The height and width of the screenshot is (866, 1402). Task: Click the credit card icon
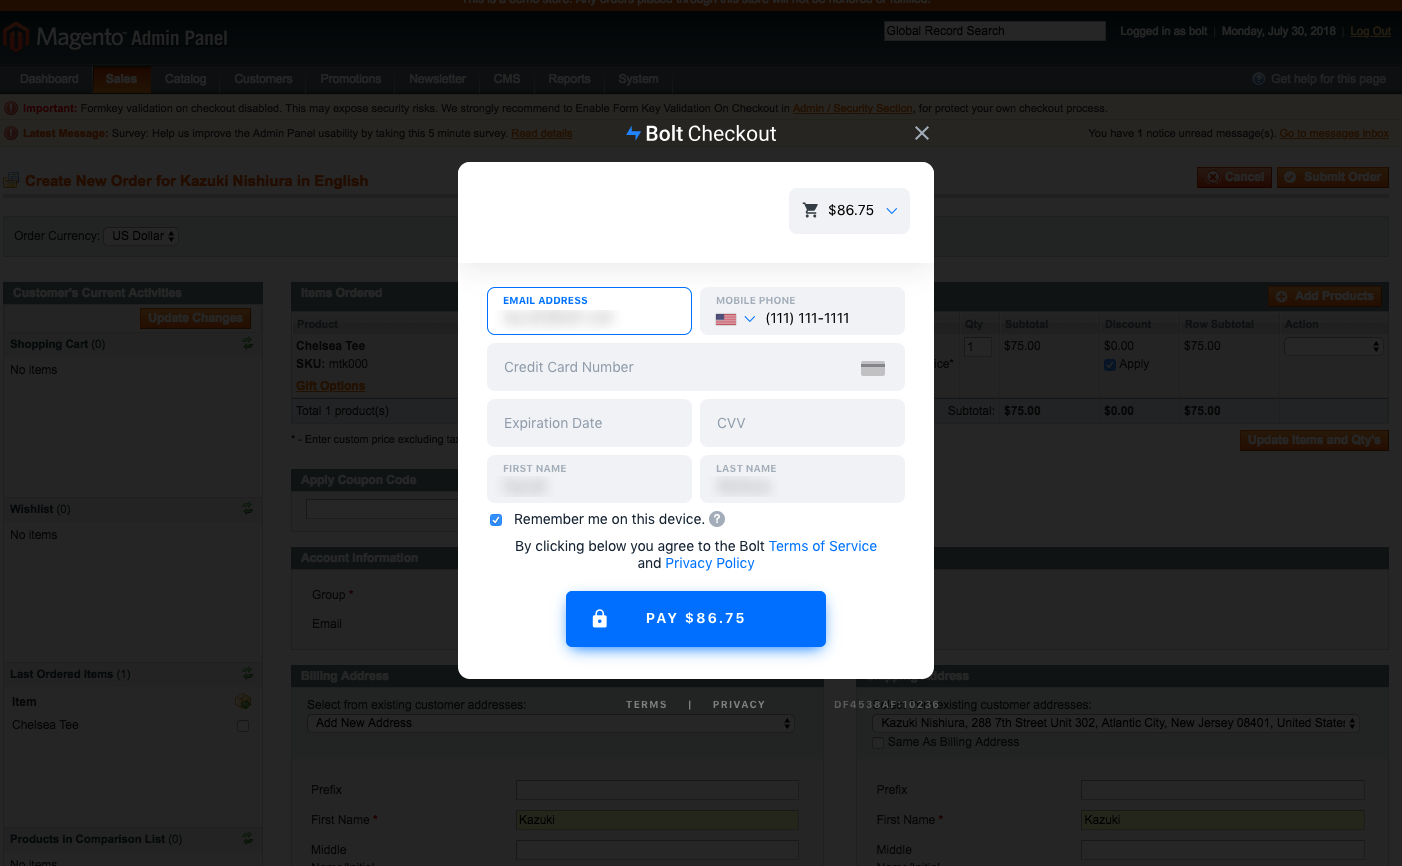click(x=873, y=368)
